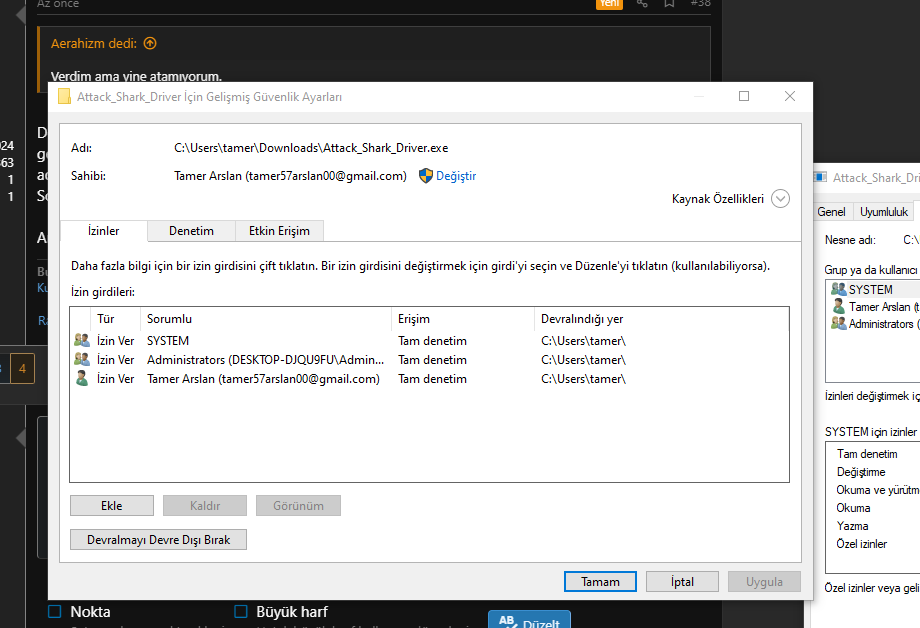Go to forum page 4
The width and height of the screenshot is (920, 628).
pos(22,369)
